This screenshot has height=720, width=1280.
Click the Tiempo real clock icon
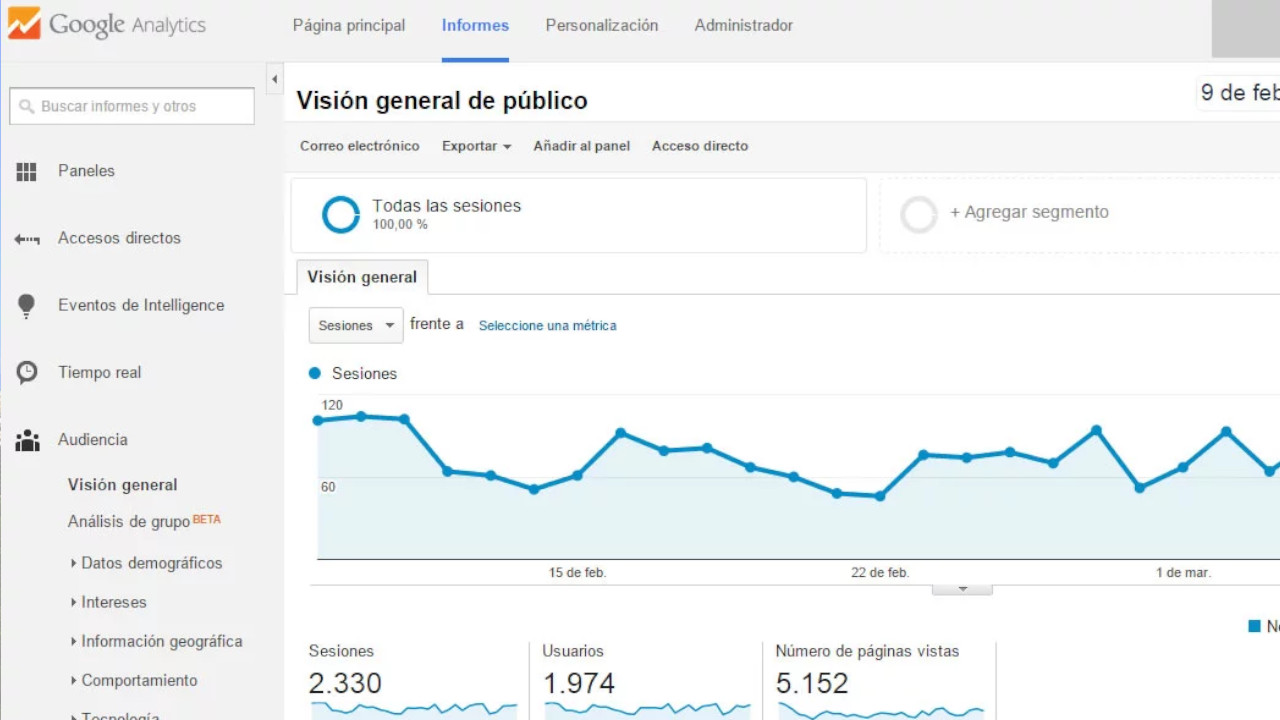pos(26,372)
